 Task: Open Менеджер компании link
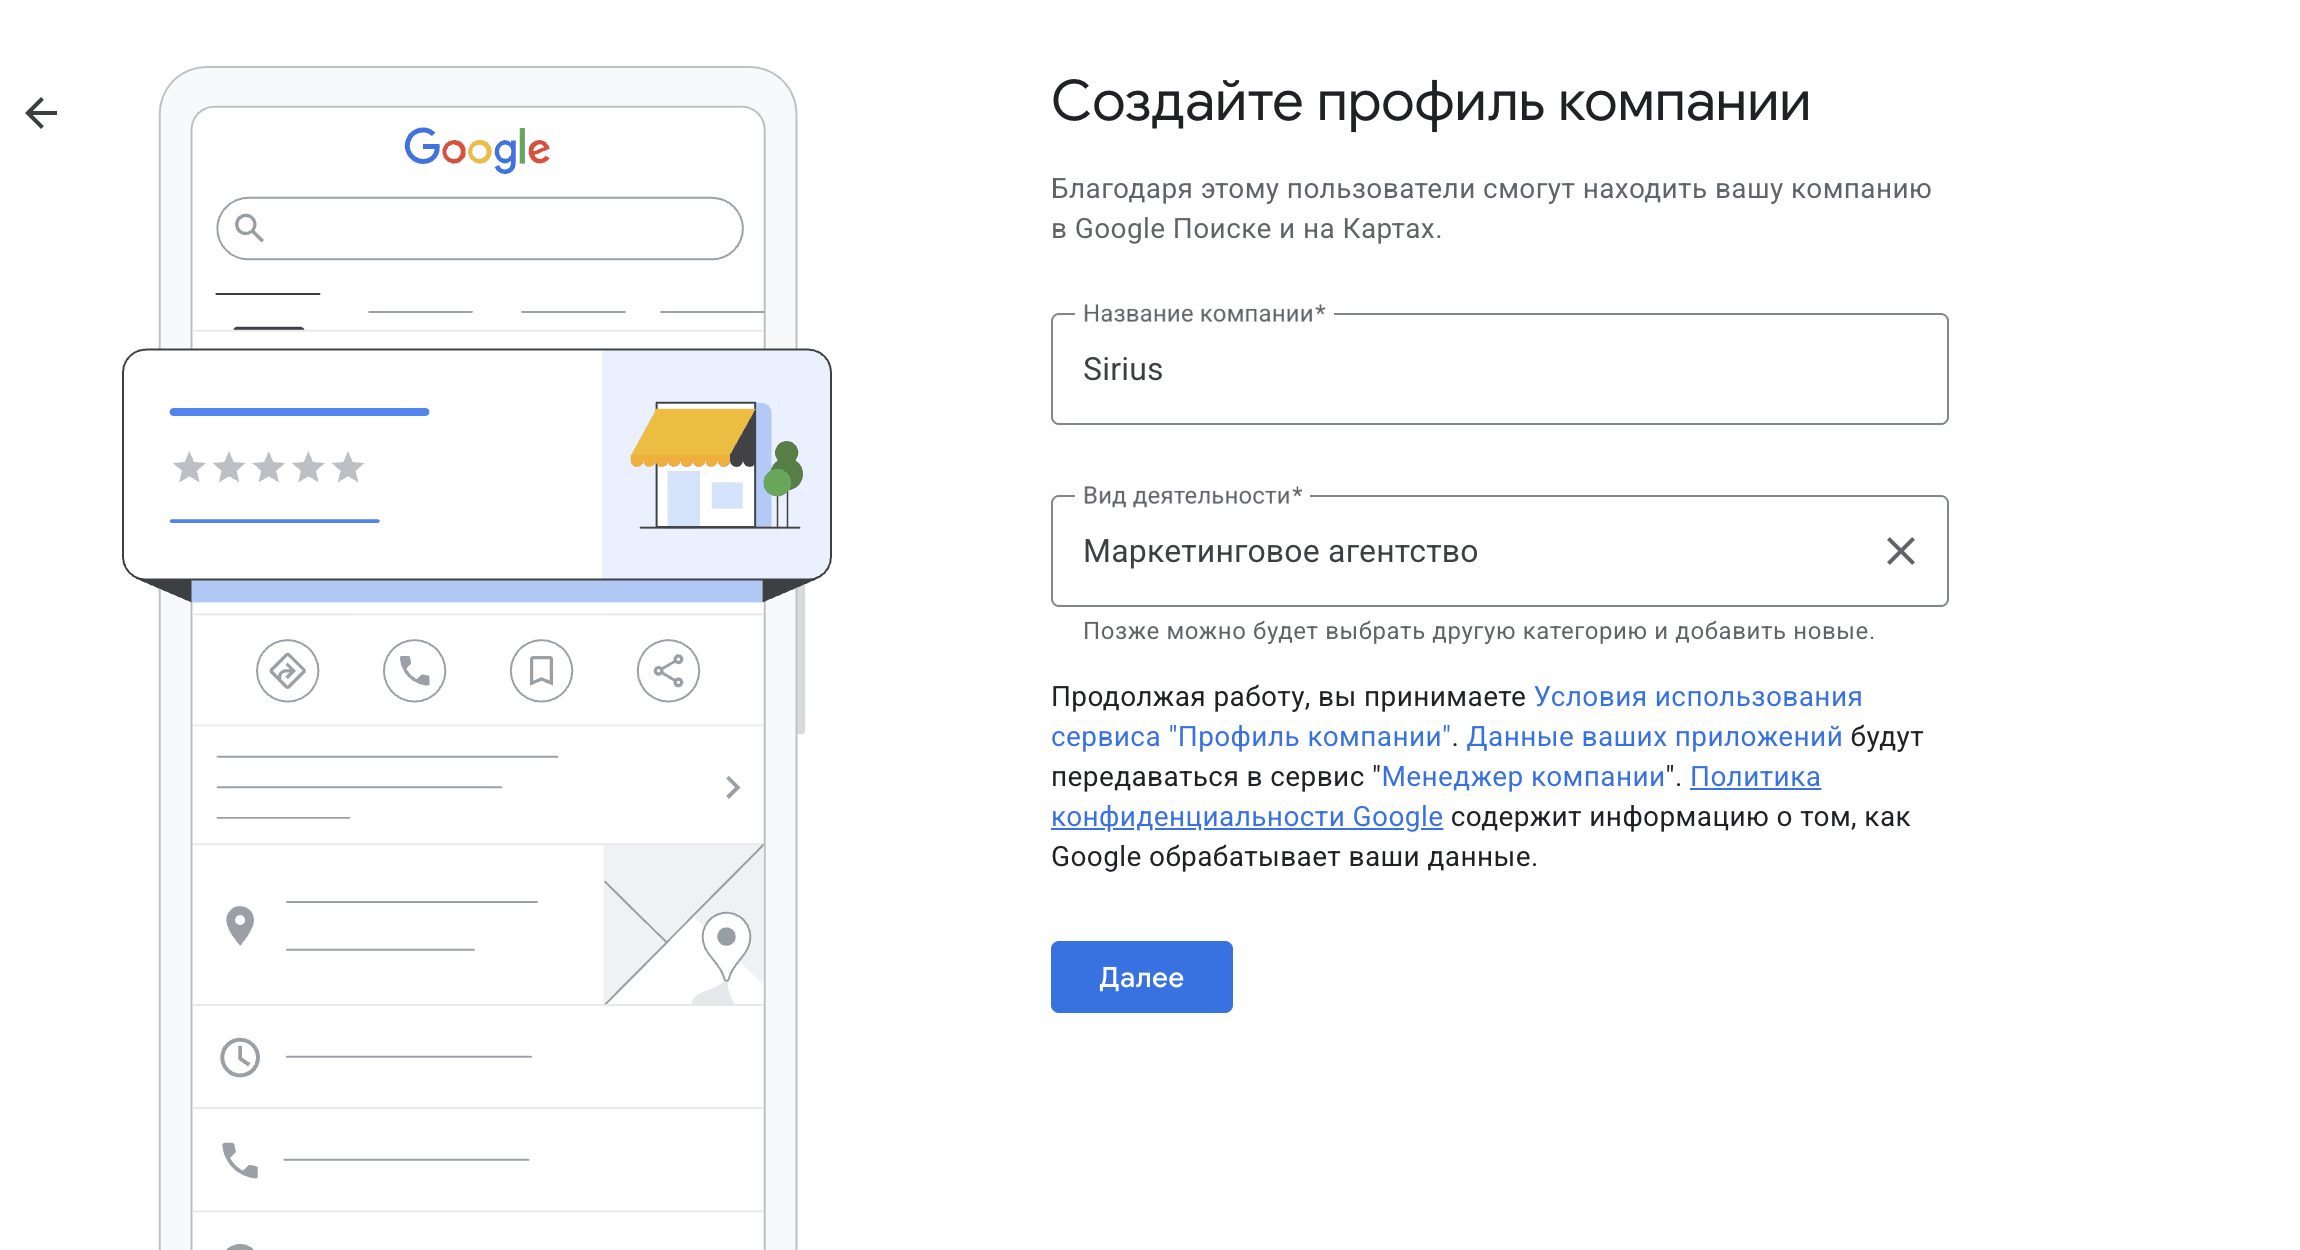[x=1523, y=777]
